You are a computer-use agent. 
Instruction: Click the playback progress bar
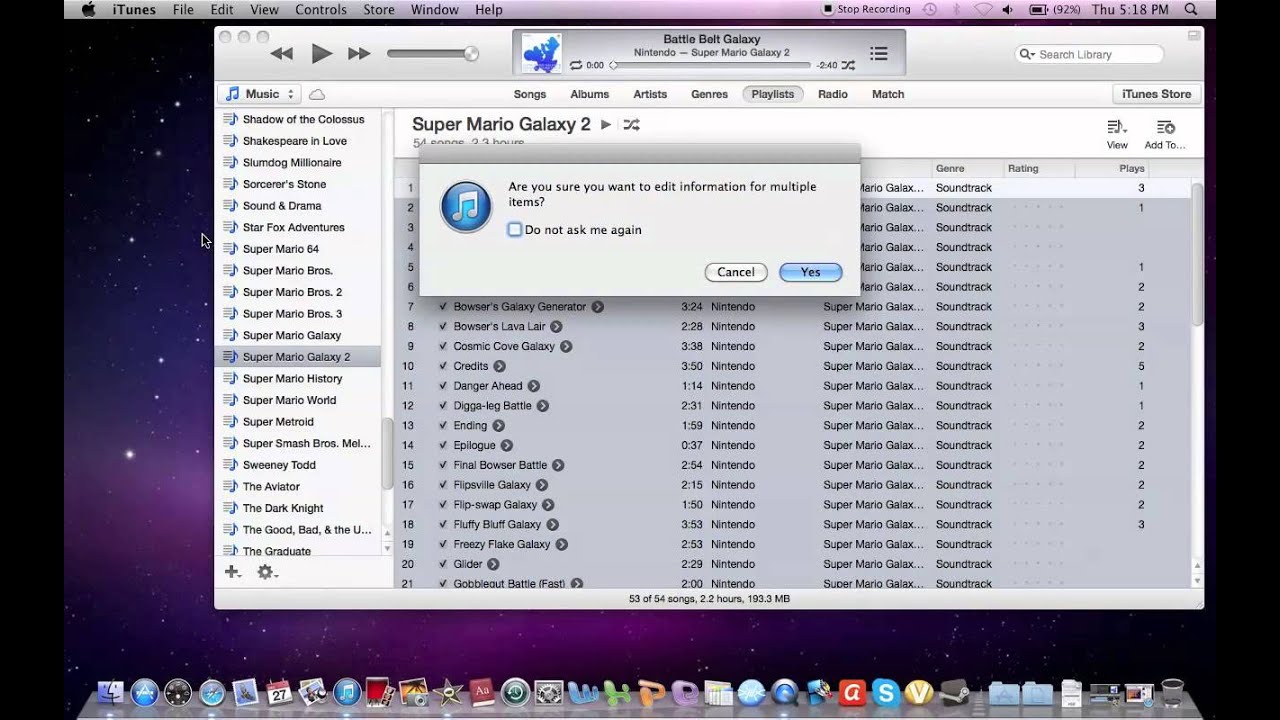pos(710,65)
